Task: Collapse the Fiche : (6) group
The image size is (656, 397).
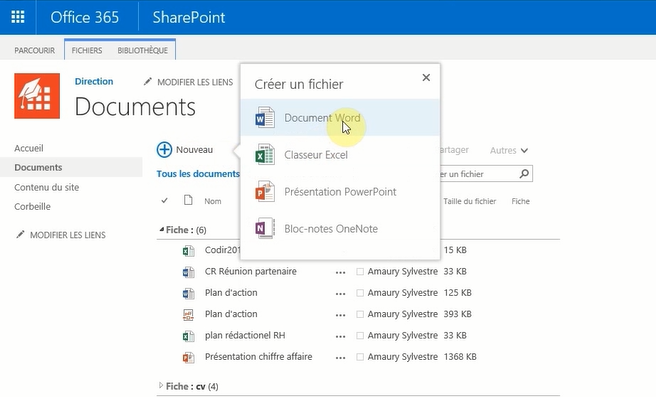Action: pos(162,229)
